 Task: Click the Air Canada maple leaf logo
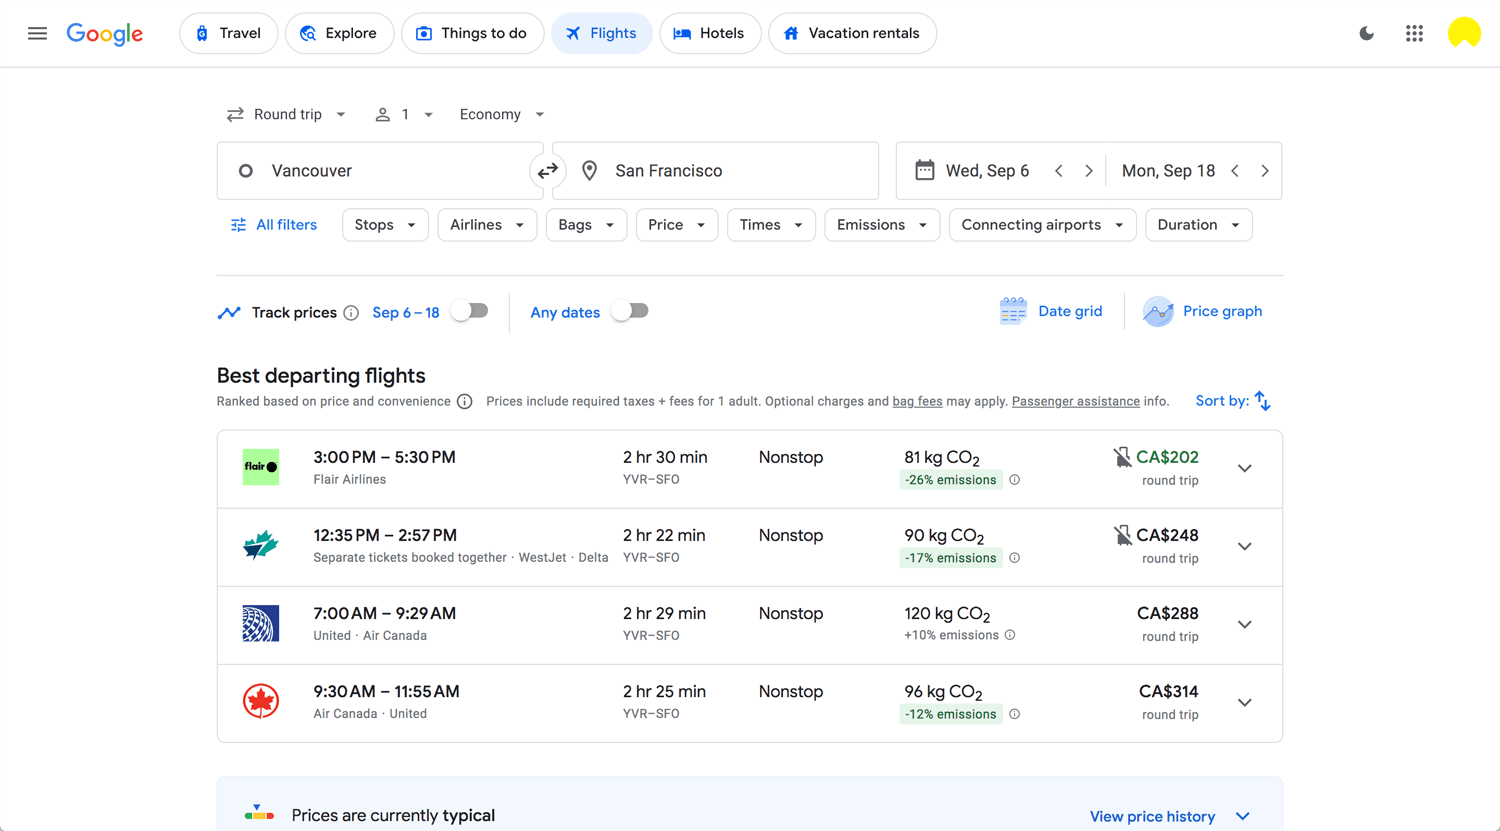coord(261,701)
